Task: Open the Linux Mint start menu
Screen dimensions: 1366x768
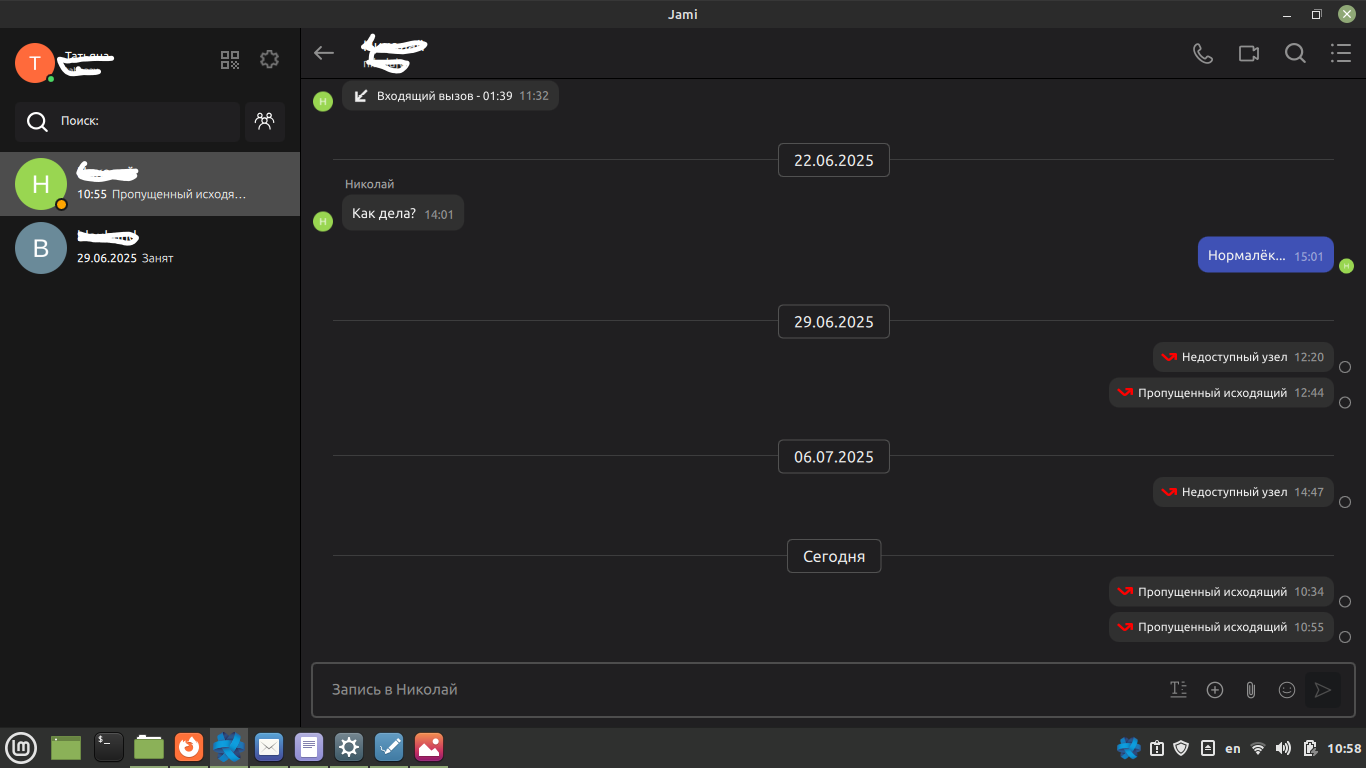Action: pyautogui.click(x=21, y=747)
